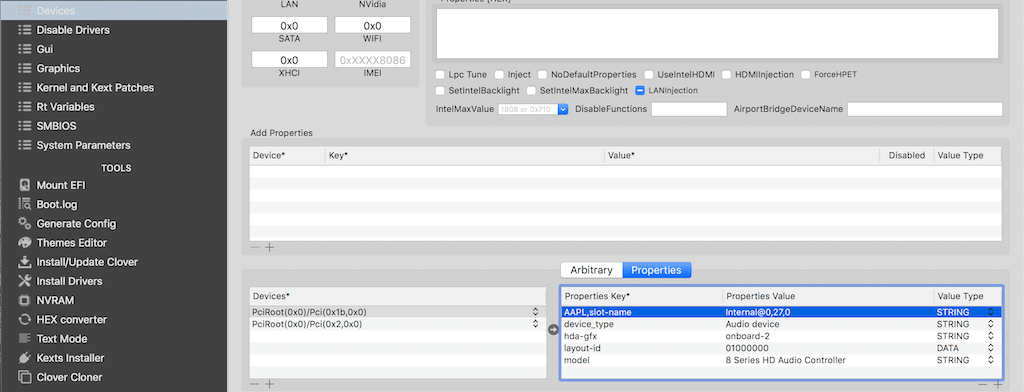Select the layout-id property key

(583, 348)
